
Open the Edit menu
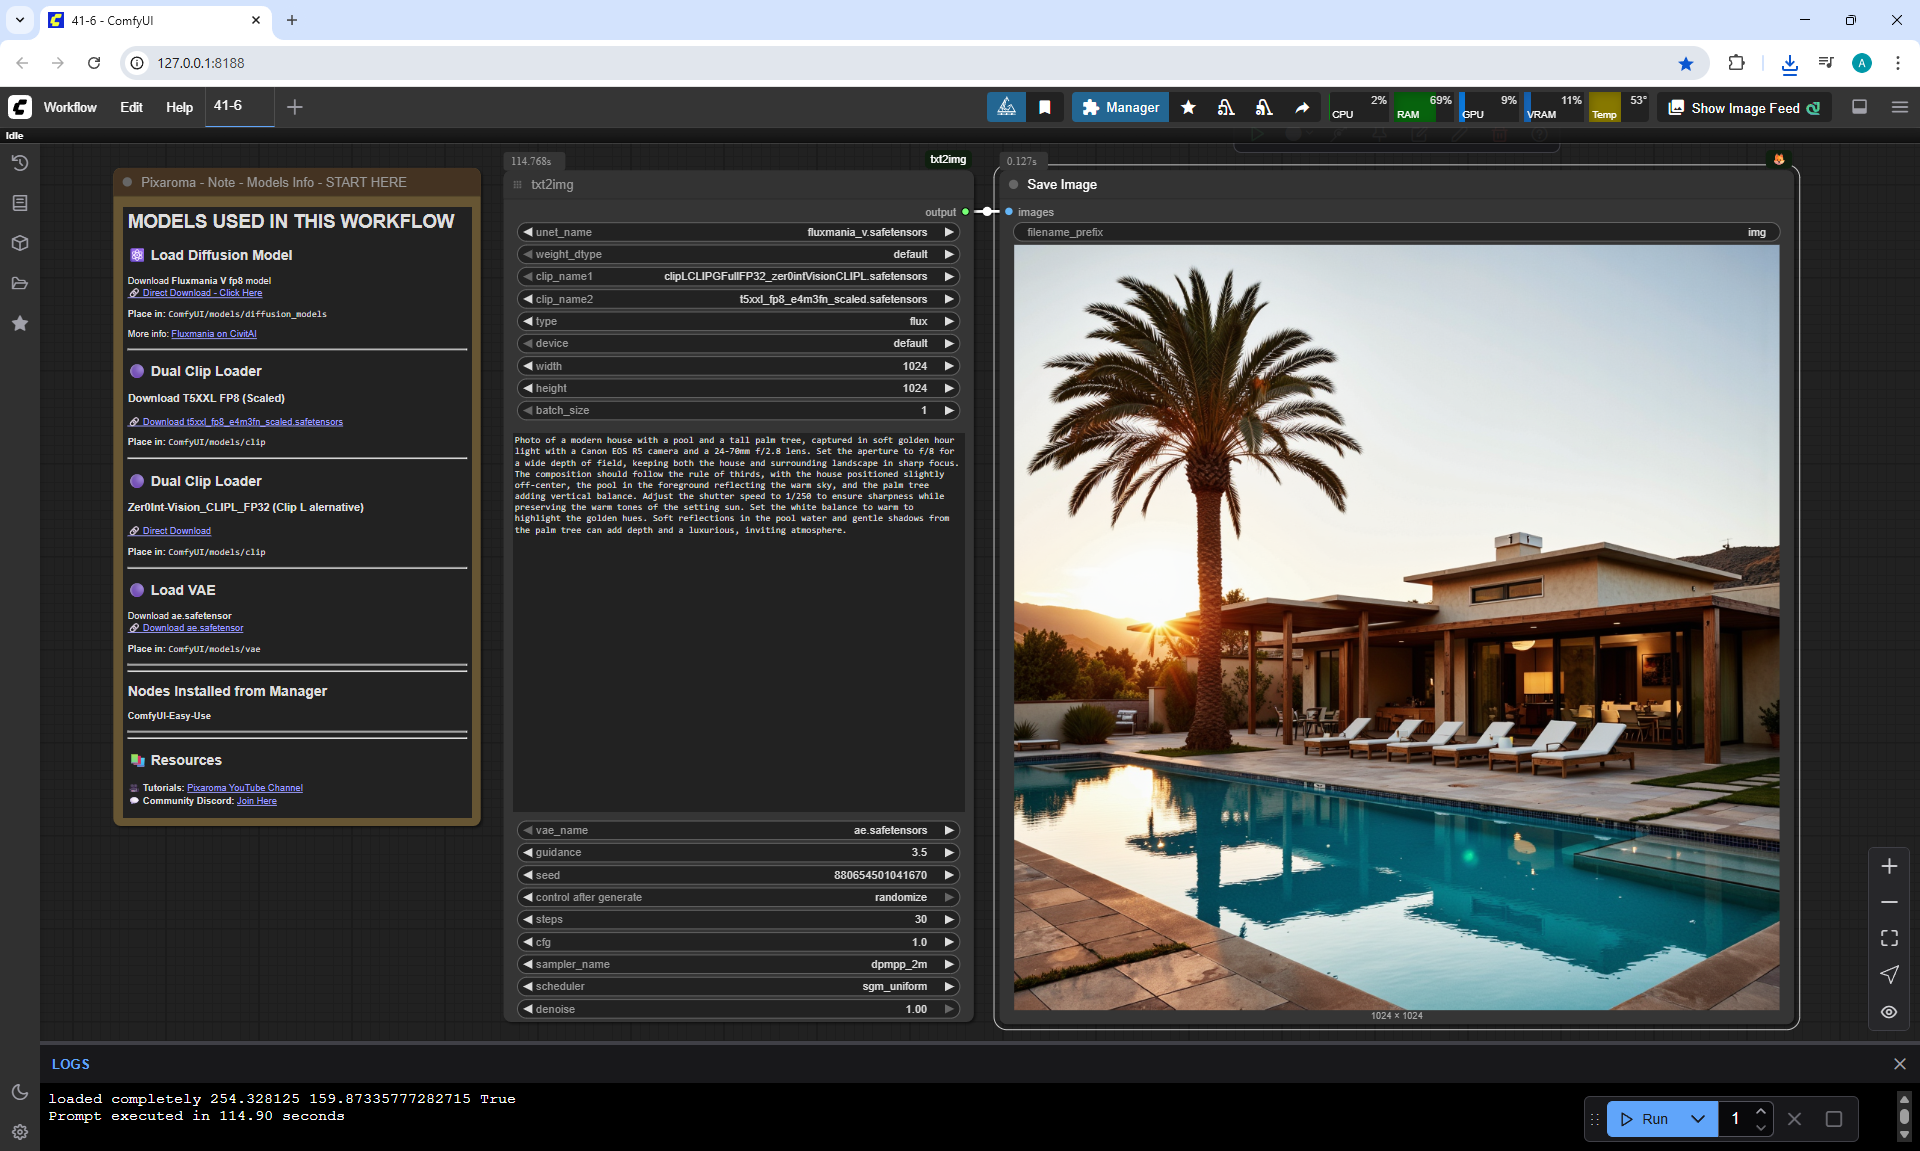tap(131, 107)
